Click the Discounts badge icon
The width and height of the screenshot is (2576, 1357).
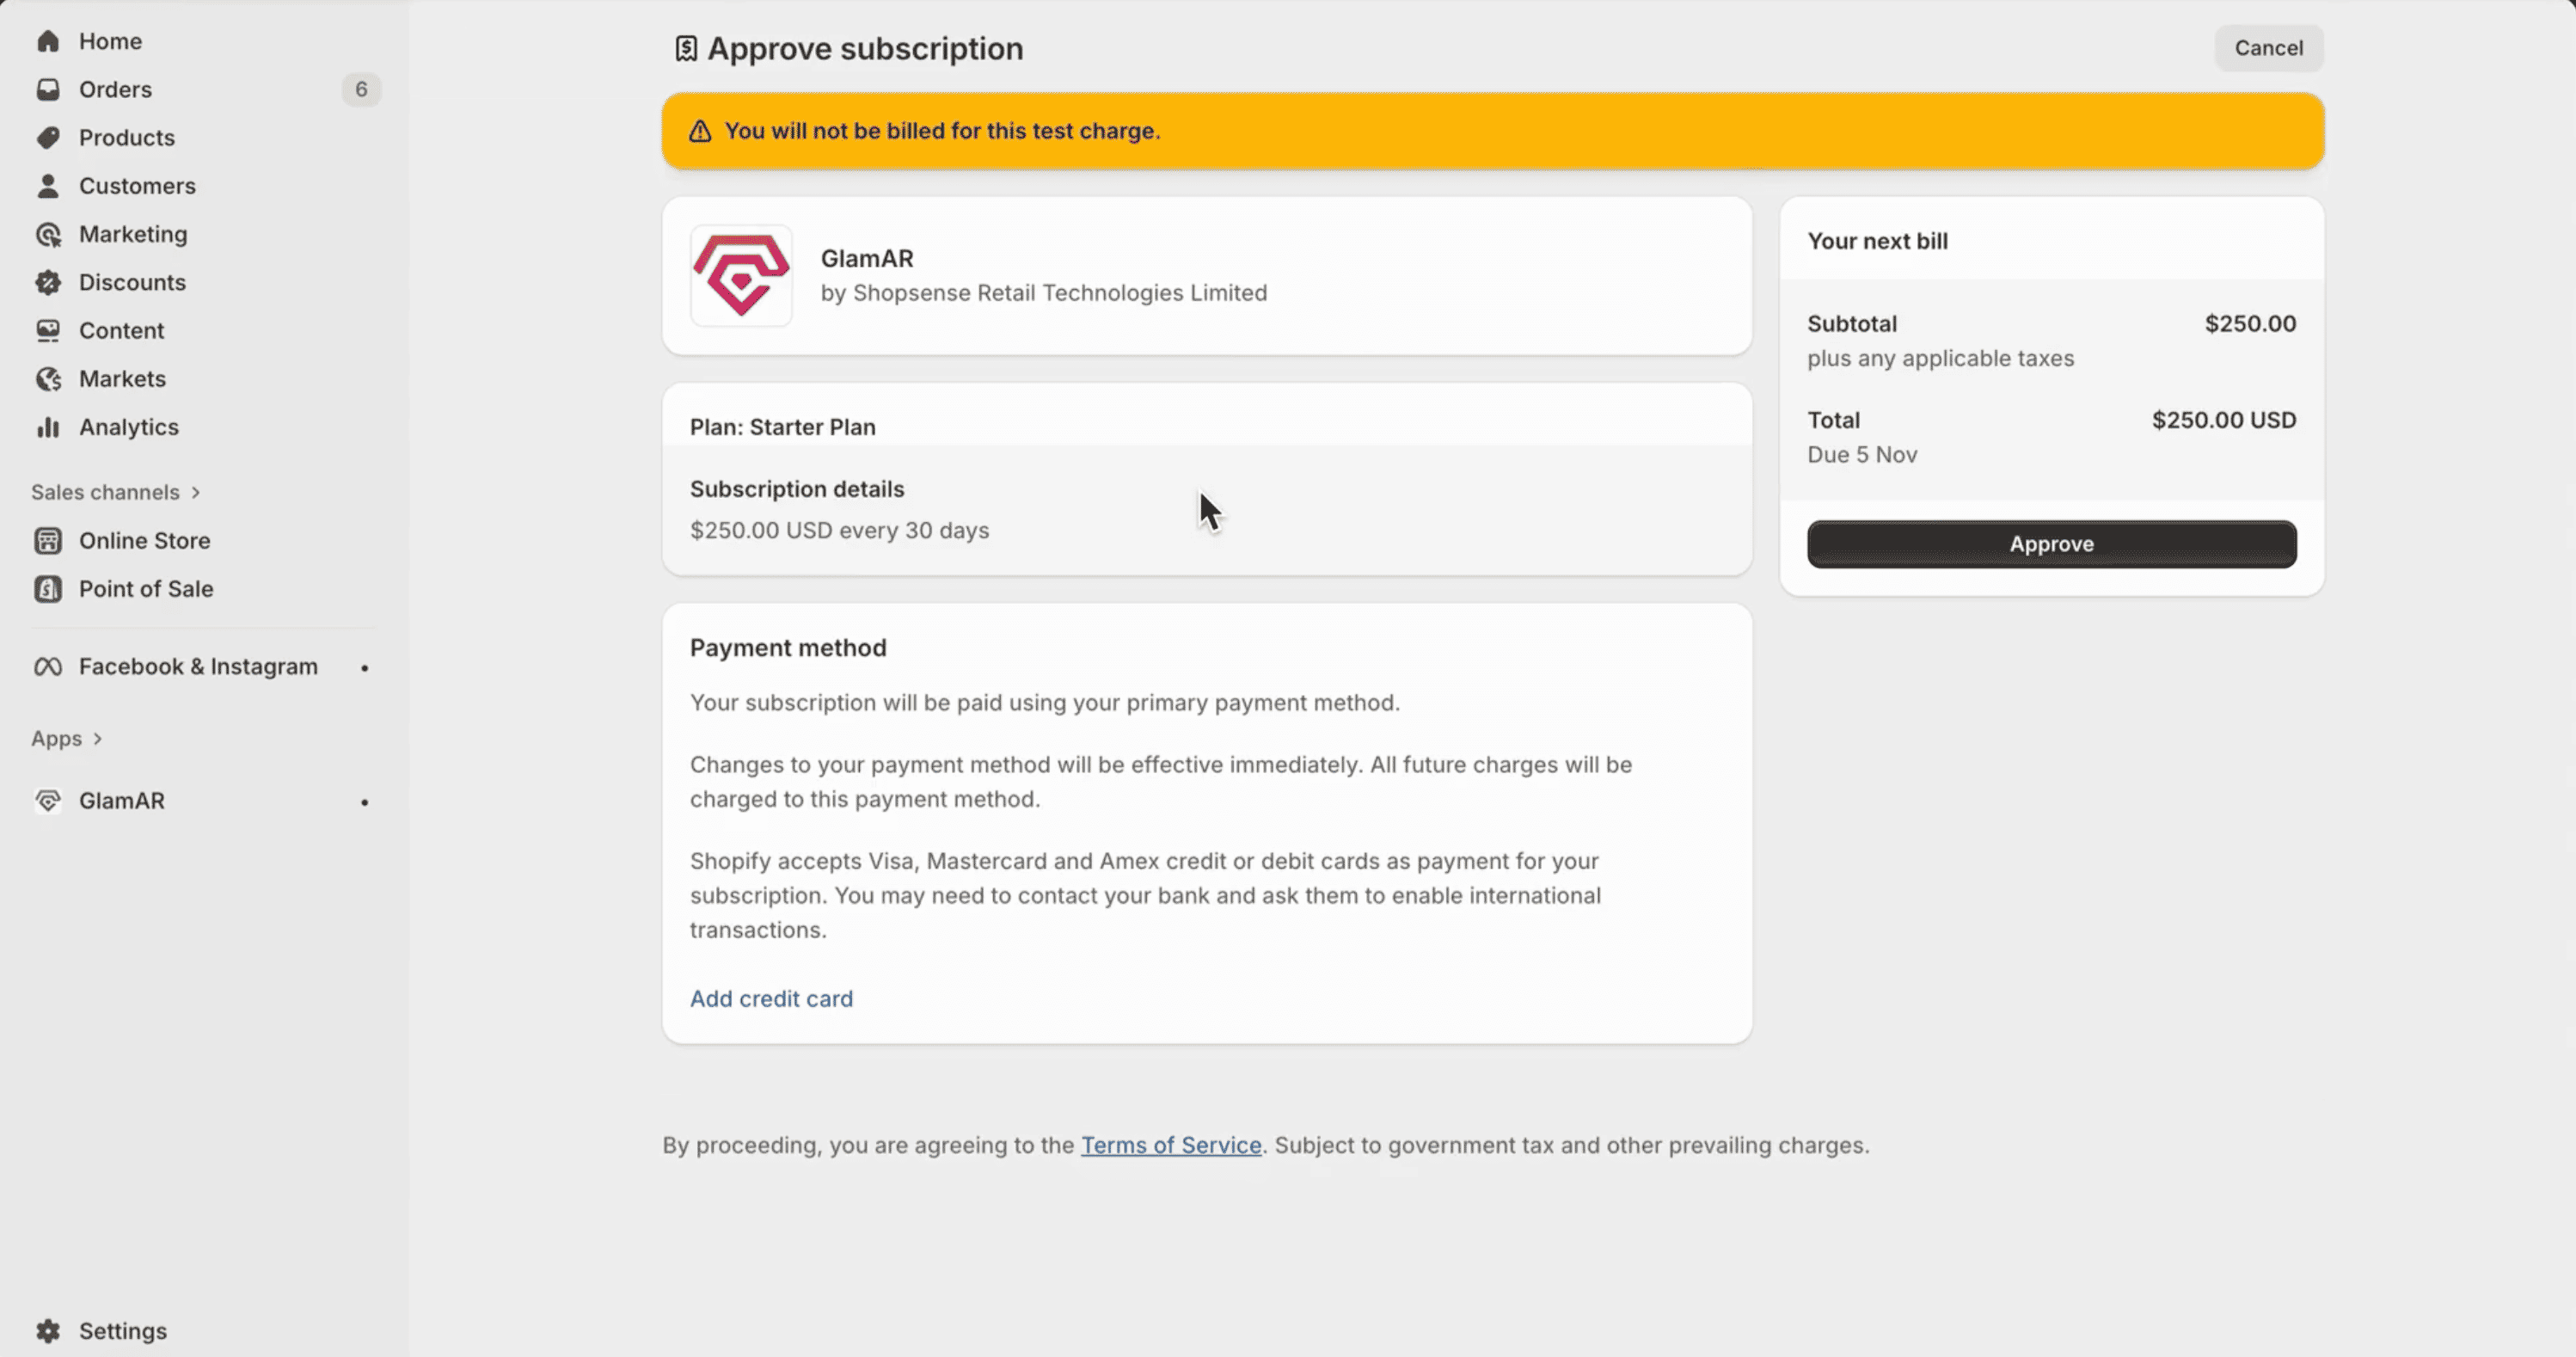[x=48, y=282]
